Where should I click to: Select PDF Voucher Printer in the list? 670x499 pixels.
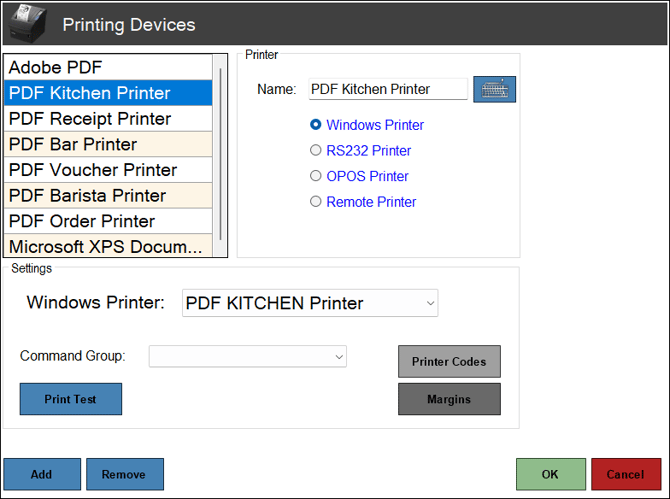(108, 170)
